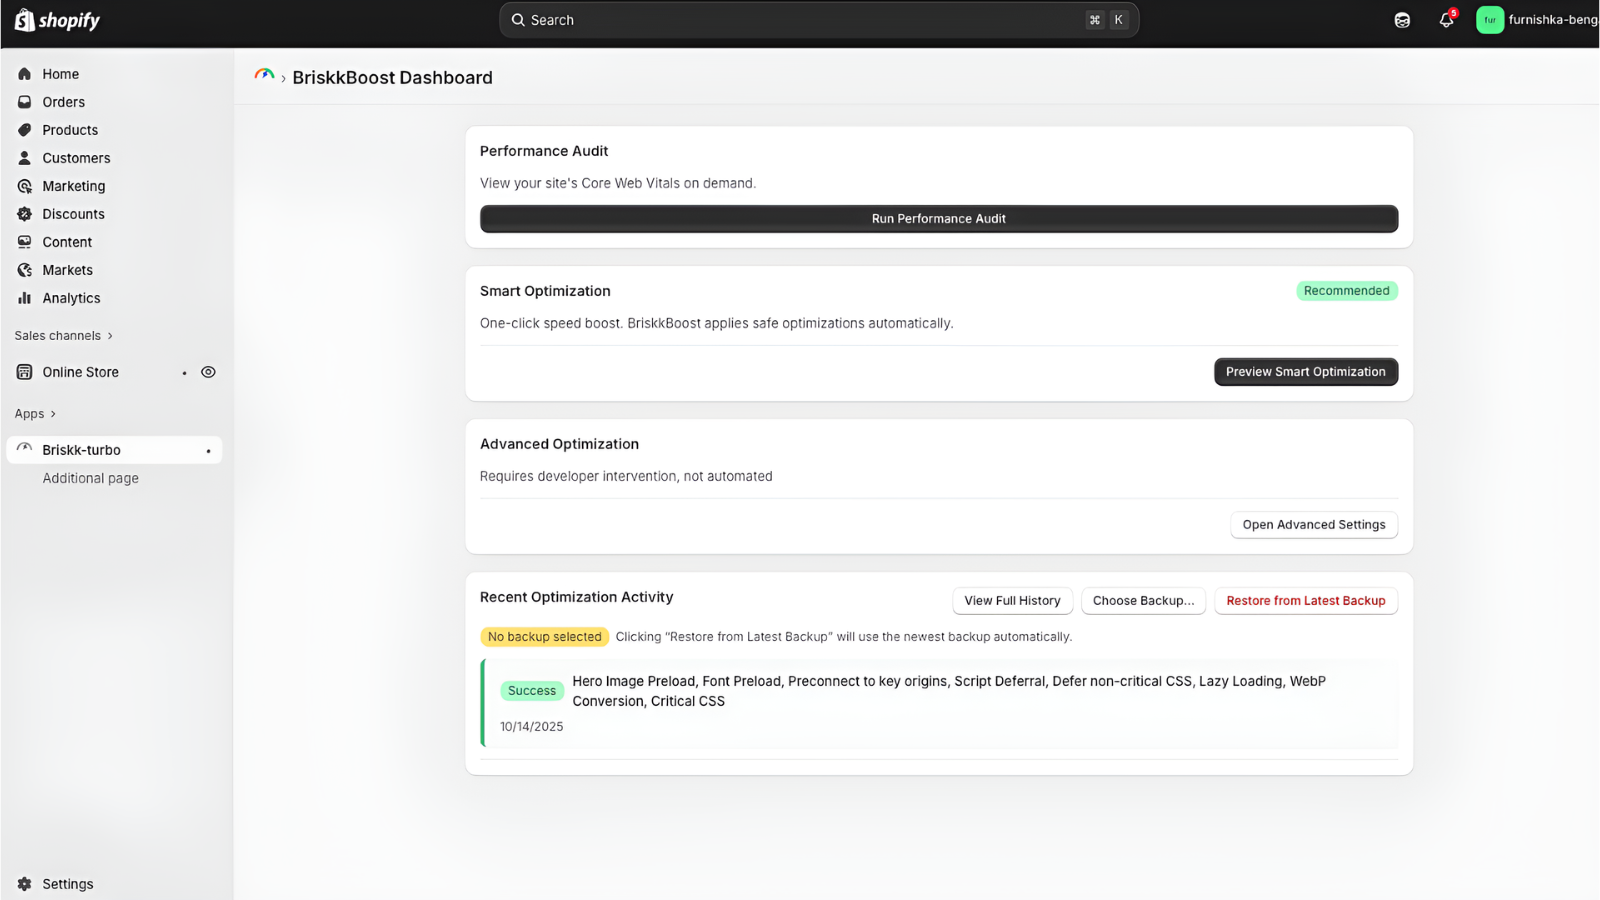The height and width of the screenshot is (900, 1600).
Task: Click the Products tag icon
Action: pyautogui.click(x=25, y=130)
